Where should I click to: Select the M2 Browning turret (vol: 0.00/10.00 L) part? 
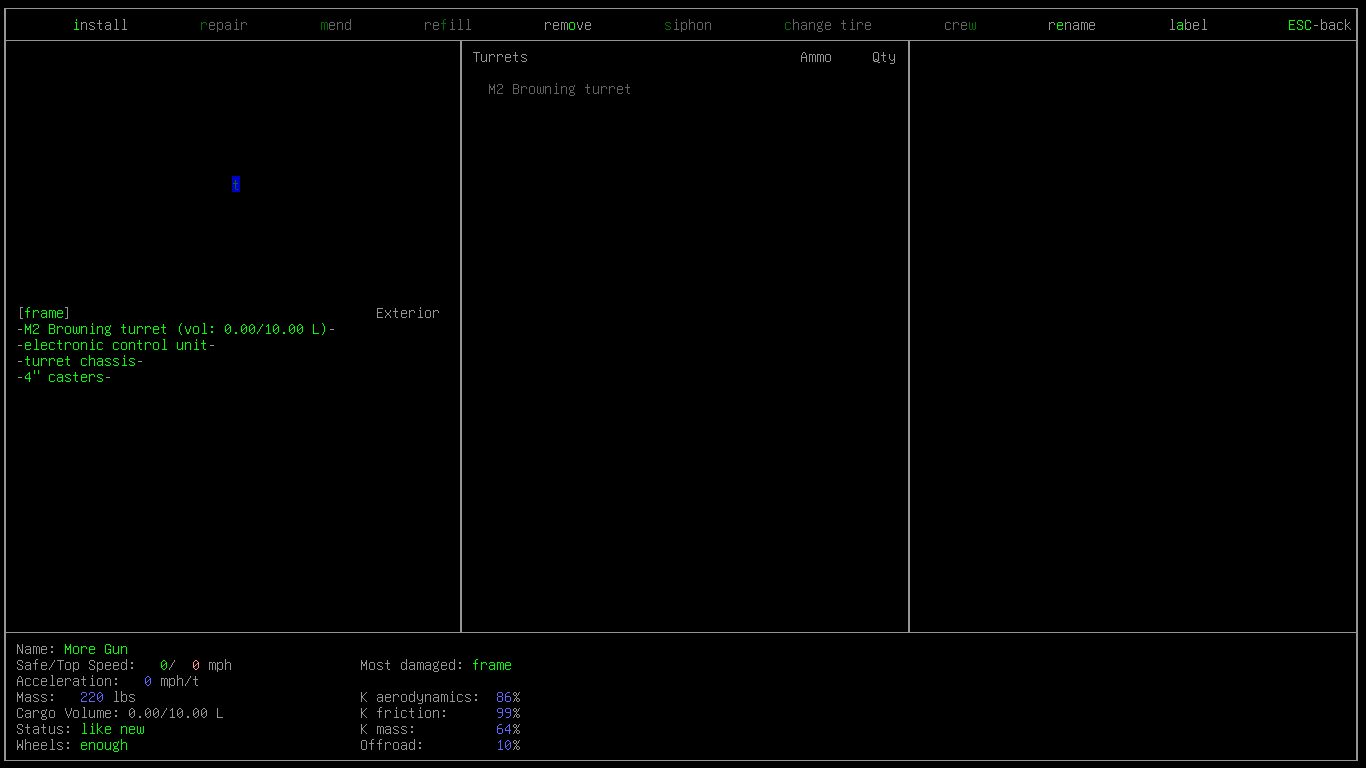[176, 329]
